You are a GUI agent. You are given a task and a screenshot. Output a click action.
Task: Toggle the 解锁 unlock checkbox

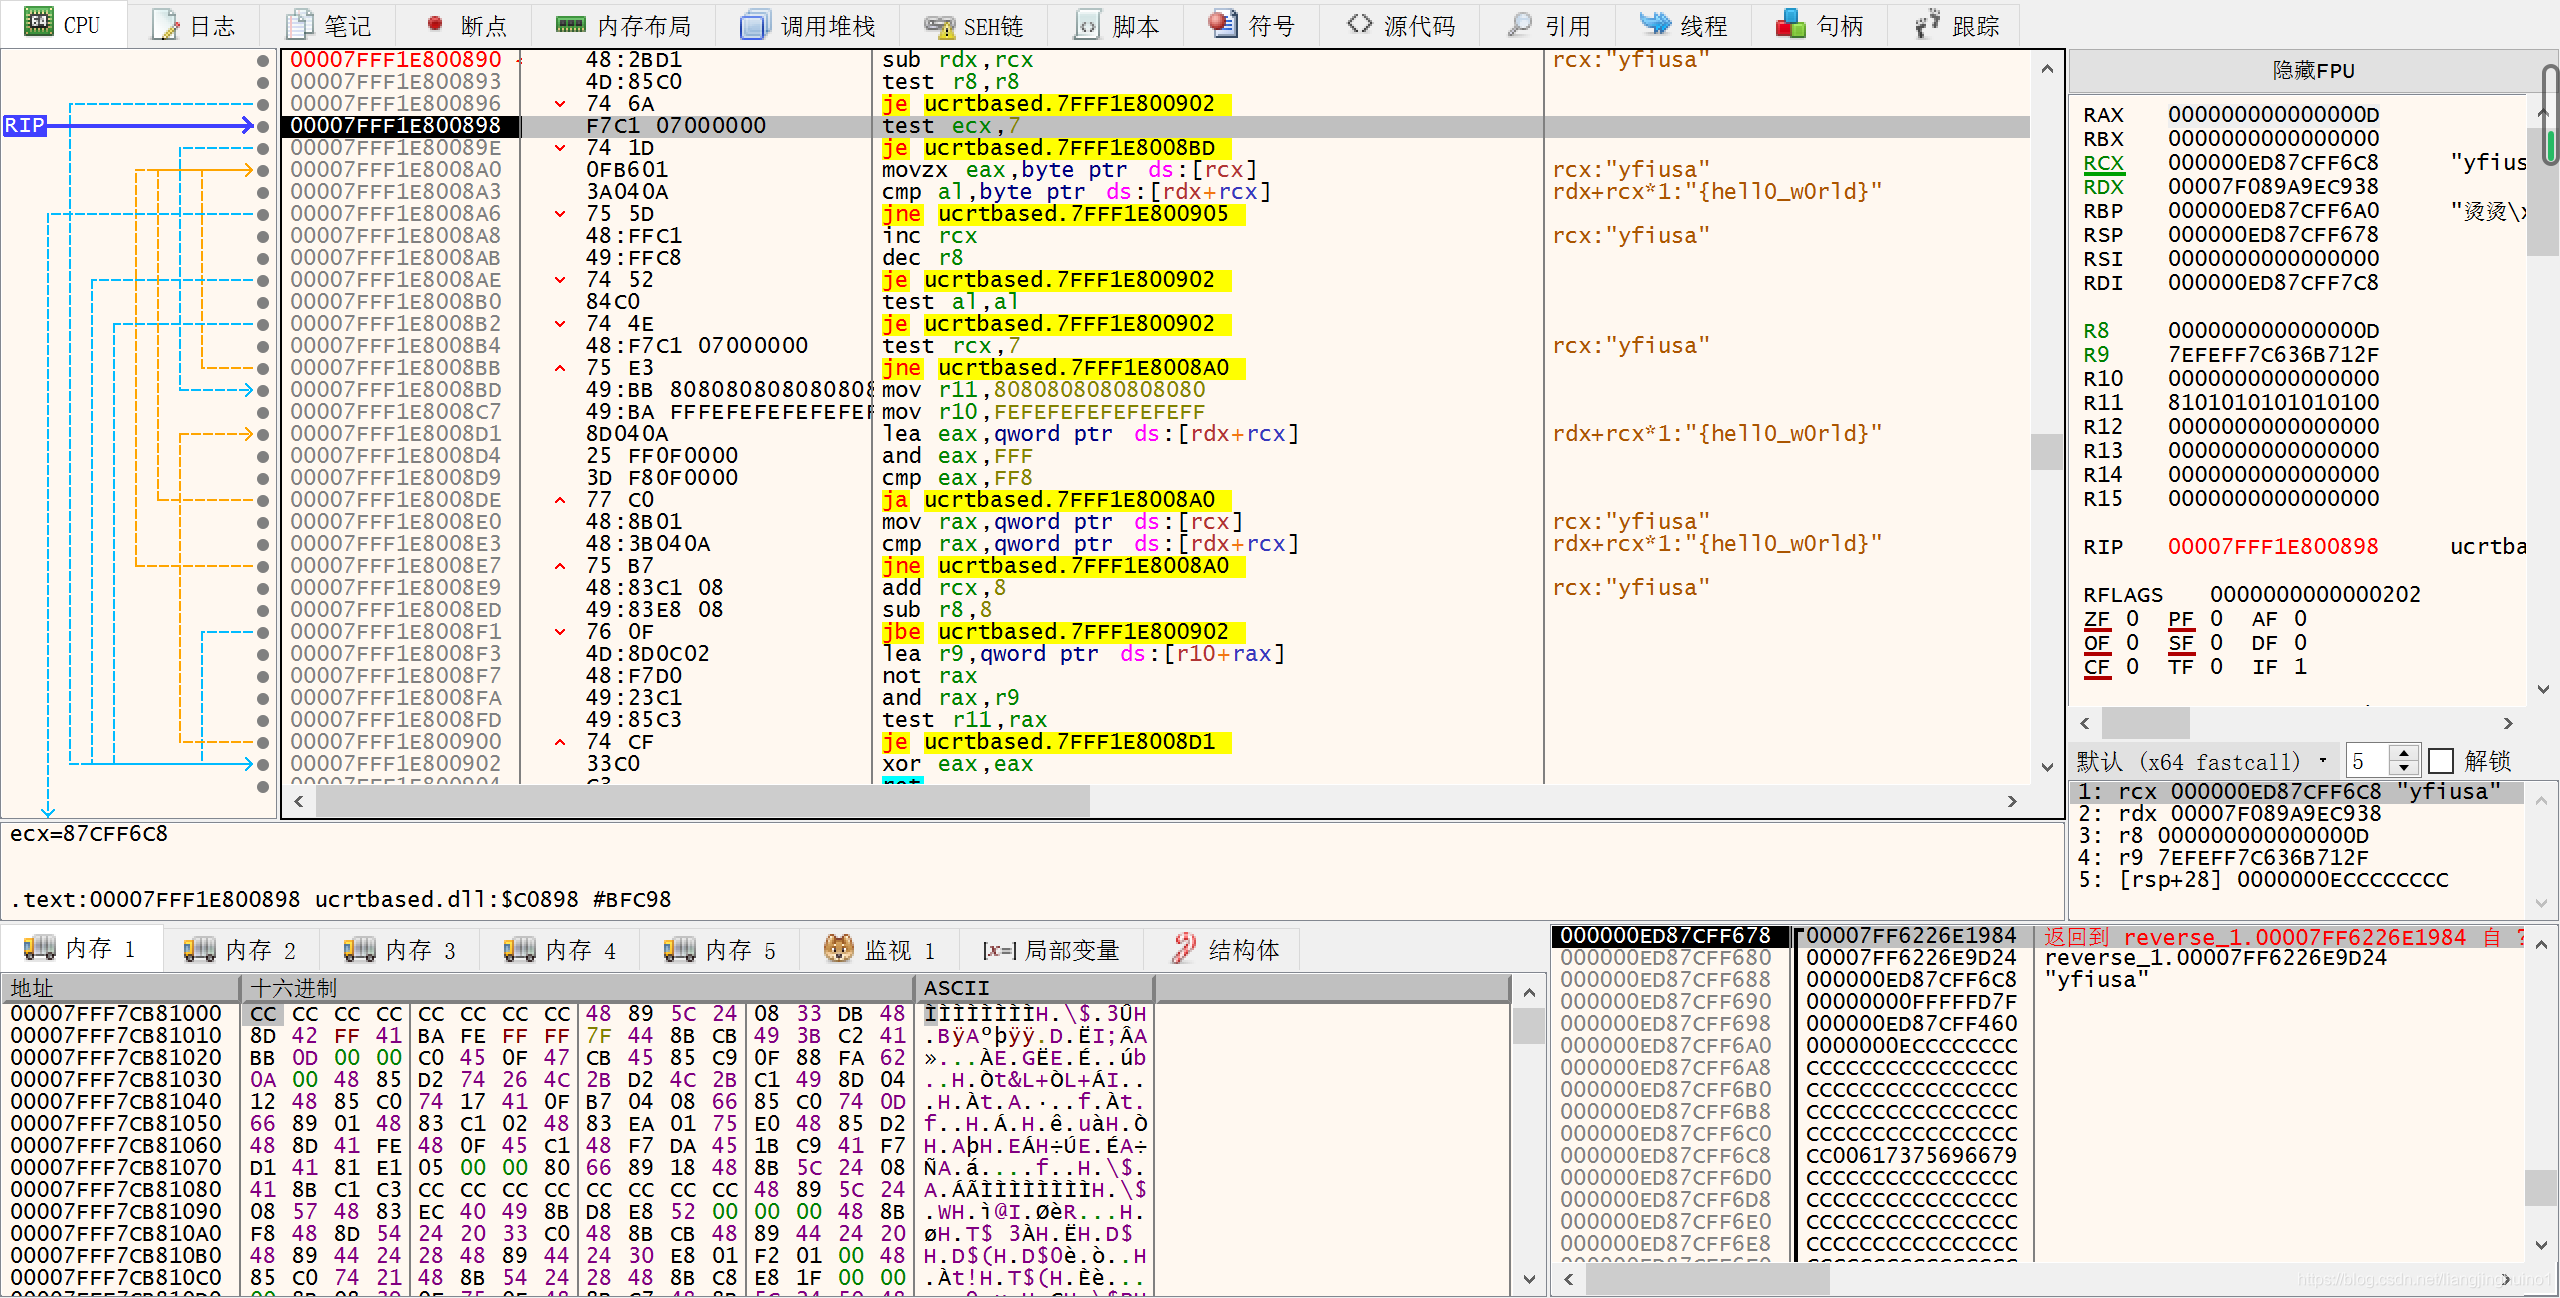(2441, 761)
